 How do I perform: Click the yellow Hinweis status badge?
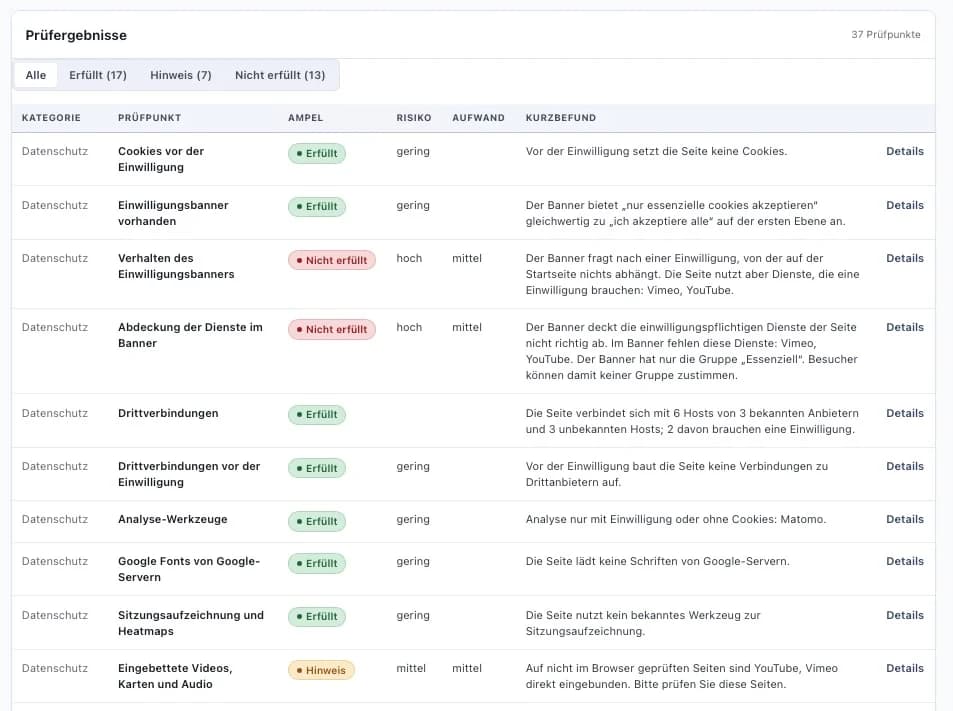click(321, 670)
